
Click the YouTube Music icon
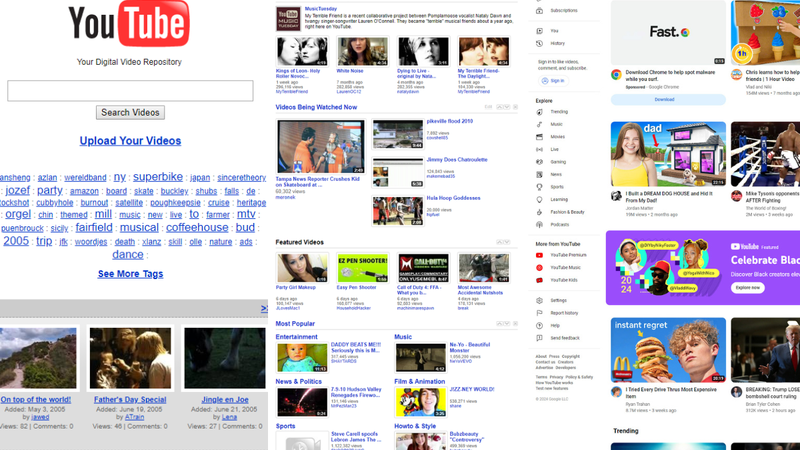click(539, 268)
